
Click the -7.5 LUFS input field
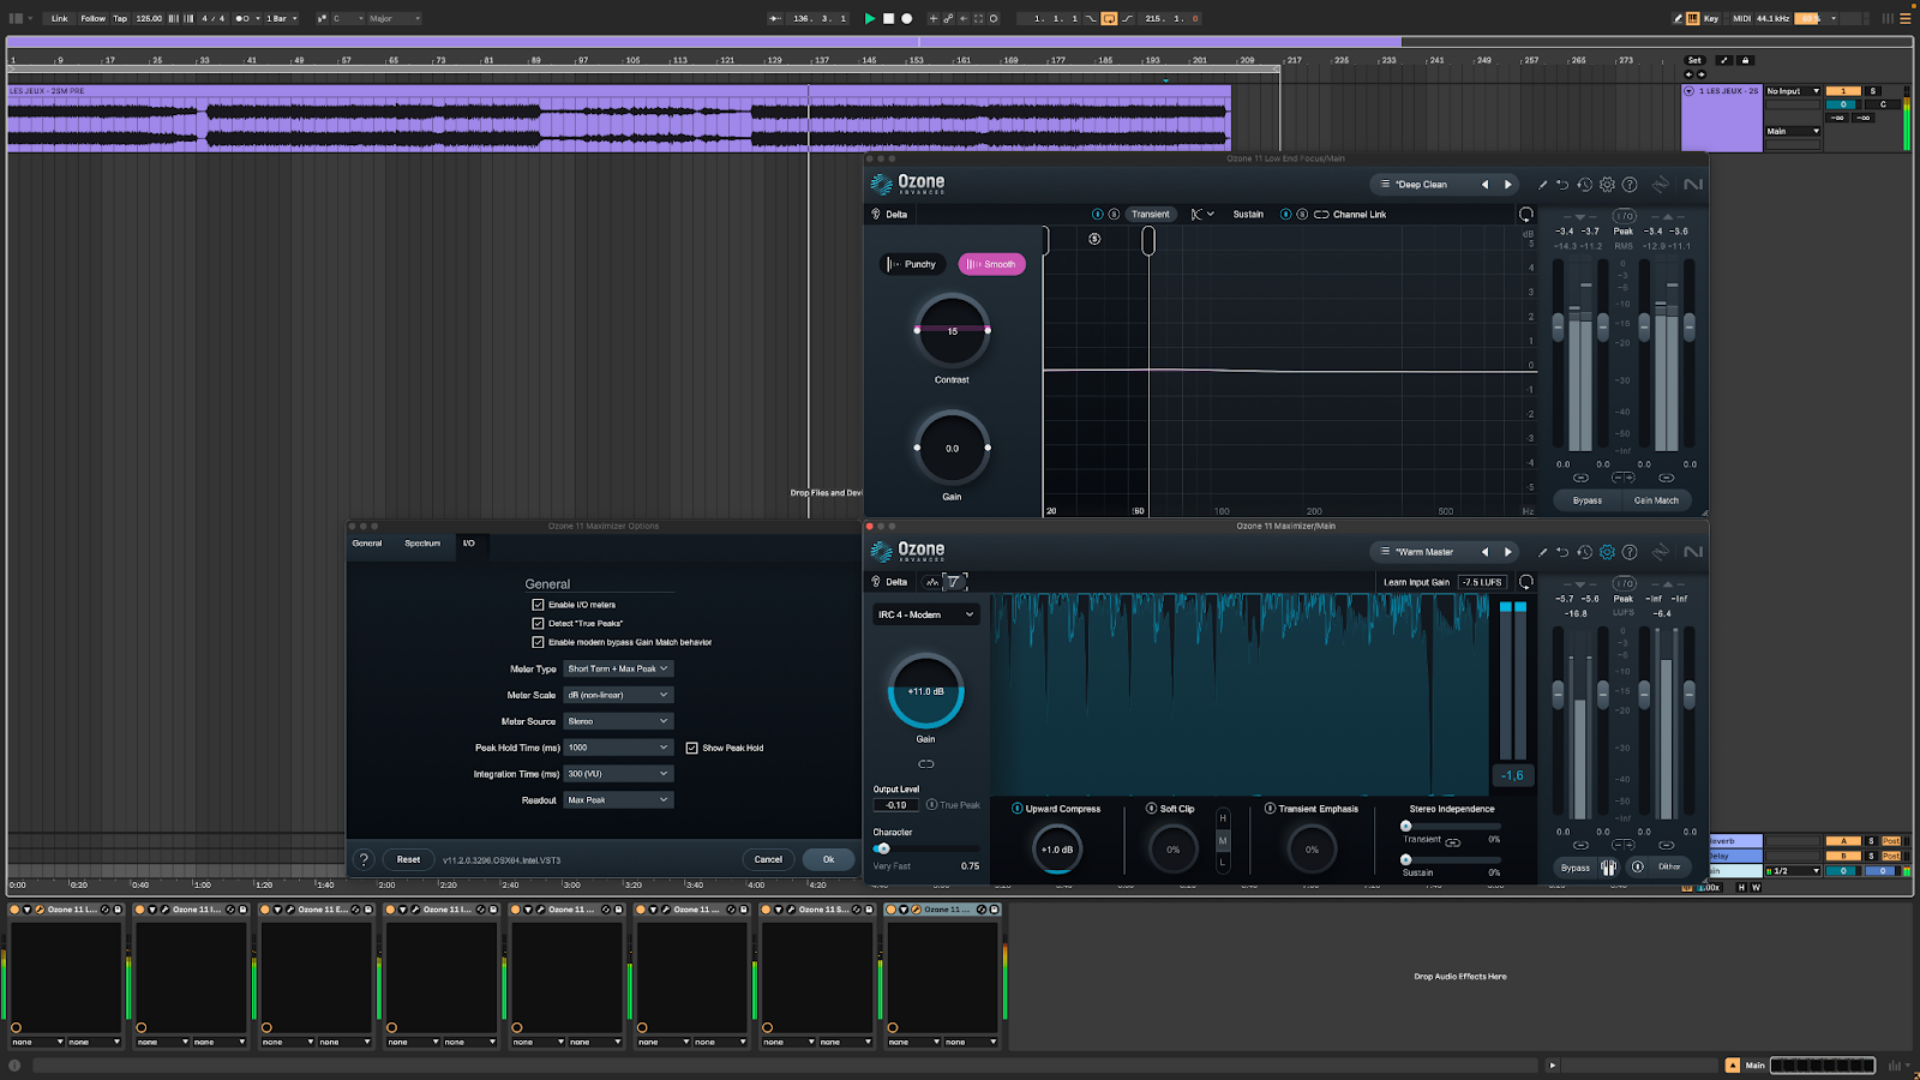pyautogui.click(x=1481, y=581)
